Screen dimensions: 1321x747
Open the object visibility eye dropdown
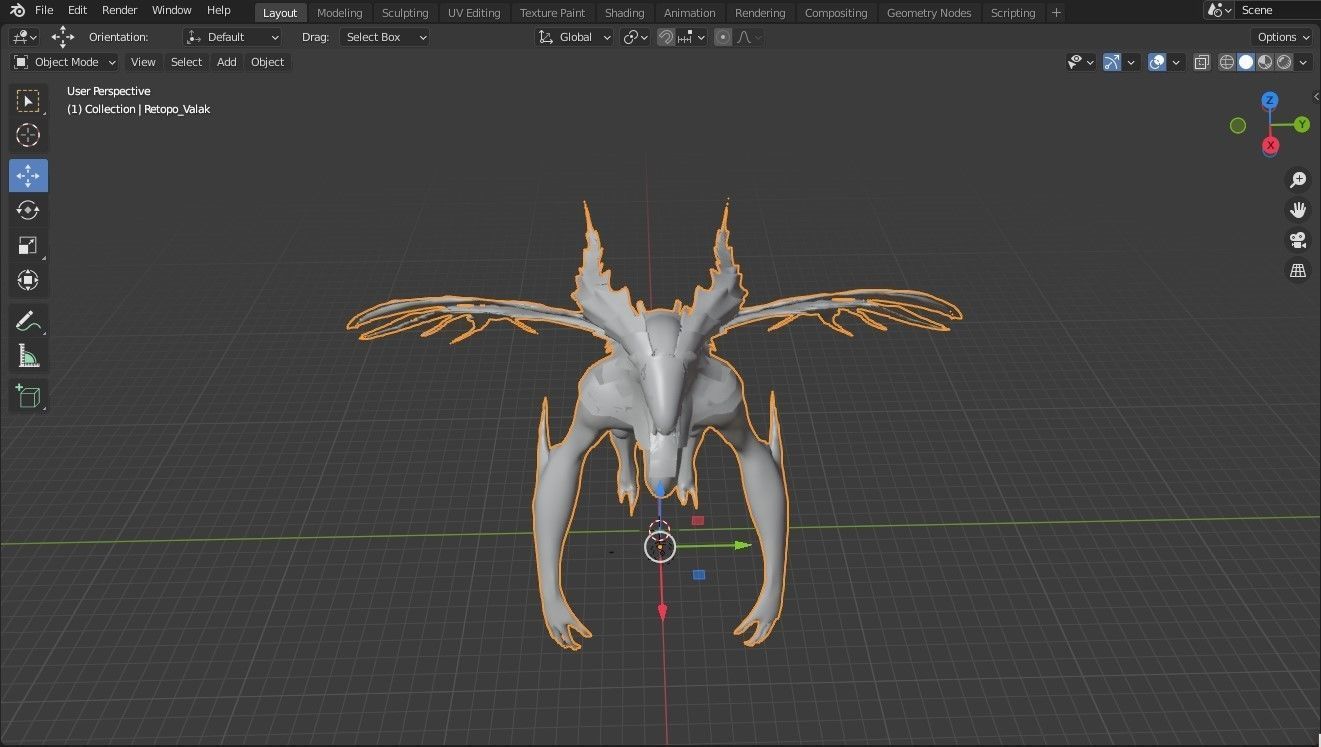tap(1081, 62)
